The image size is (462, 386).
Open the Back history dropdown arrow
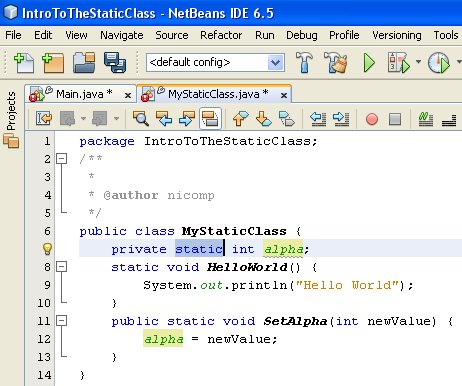coord(83,118)
